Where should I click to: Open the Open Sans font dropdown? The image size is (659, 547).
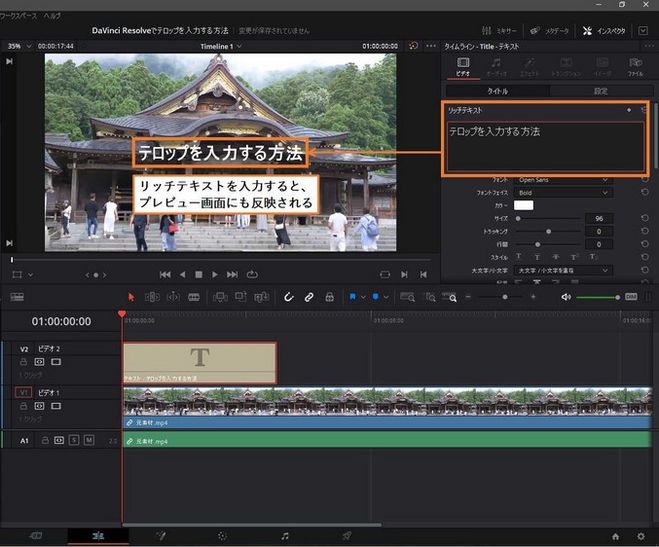click(x=563, y=180)
